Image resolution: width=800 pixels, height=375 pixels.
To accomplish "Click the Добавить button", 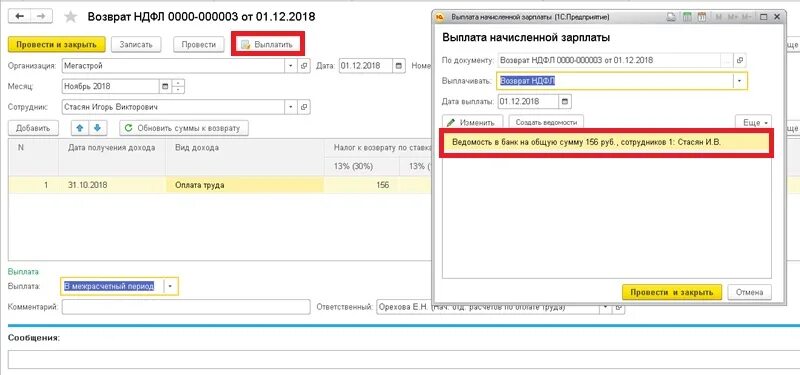I will 33,128.
